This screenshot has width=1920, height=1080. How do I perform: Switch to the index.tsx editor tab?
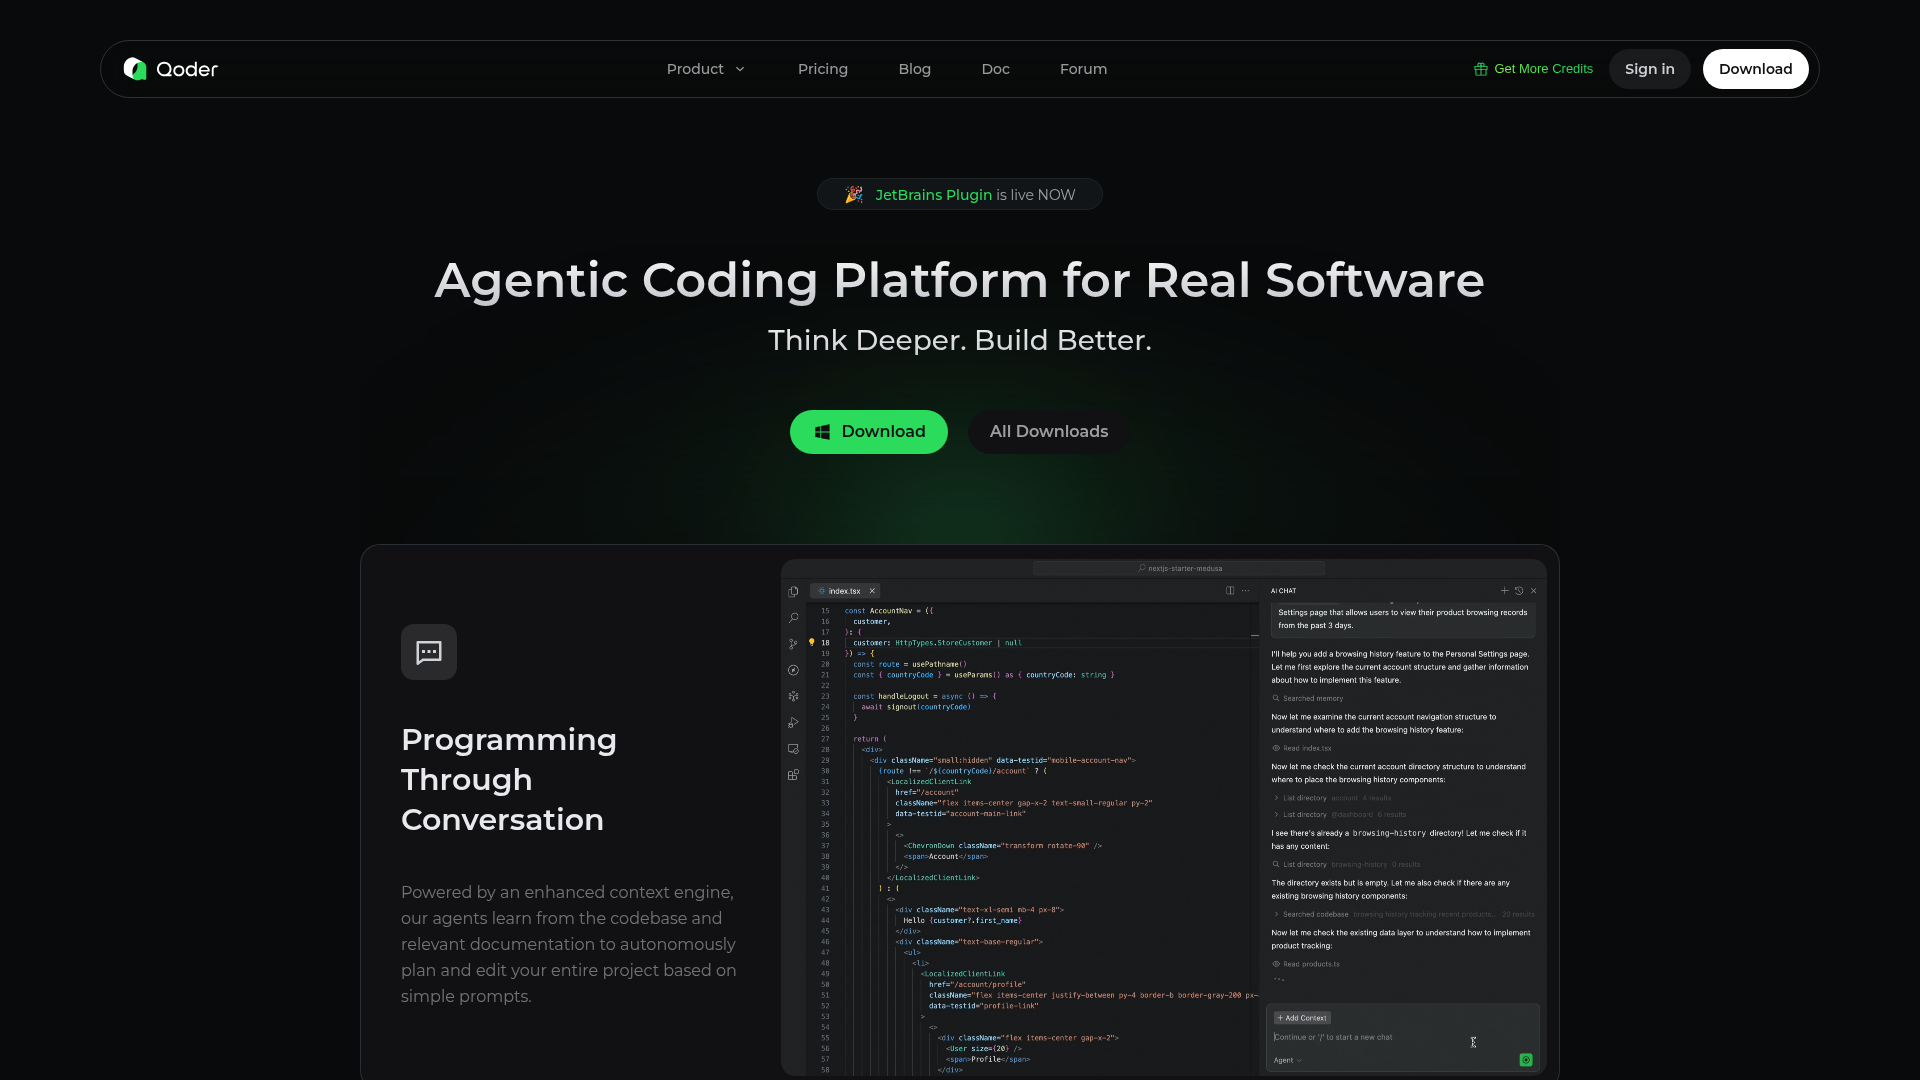843,591
